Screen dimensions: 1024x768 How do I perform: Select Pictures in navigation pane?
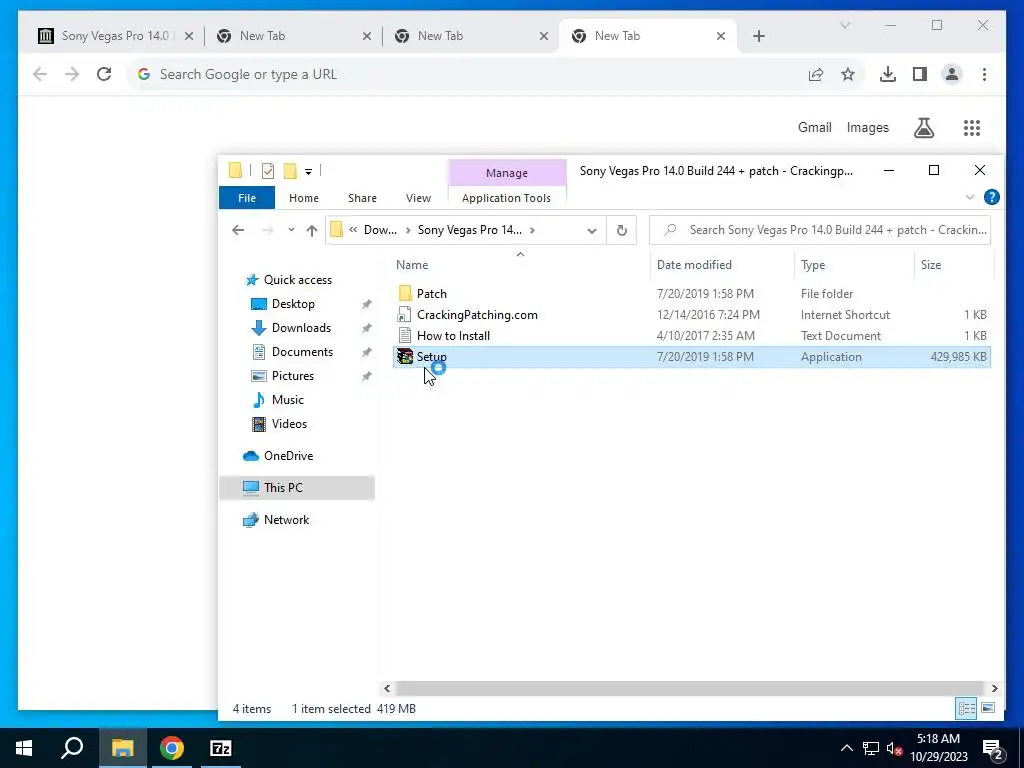[x=293, y=376]
